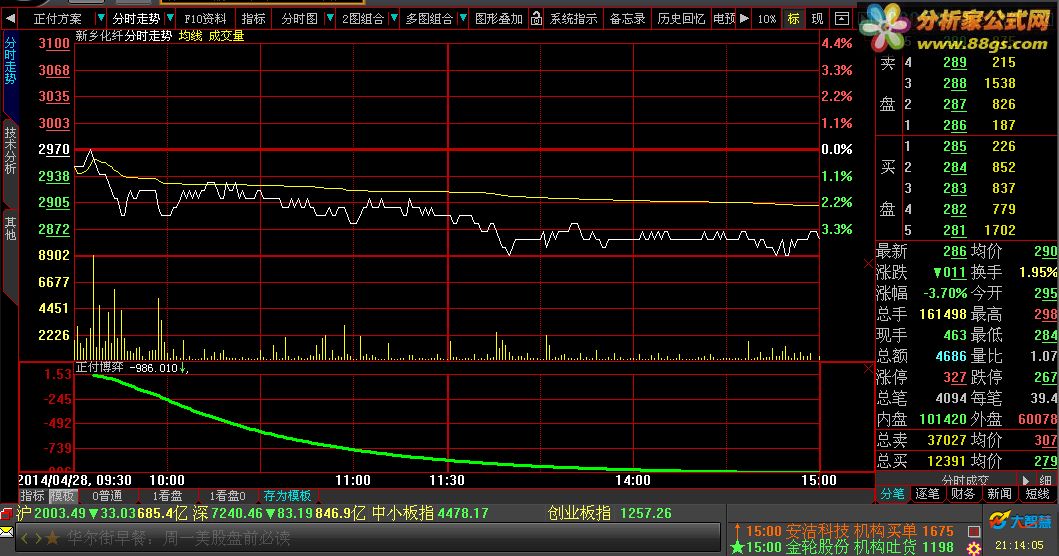Image resolution: width=1059 pixels, height=556 pixels.
Task: Click the right scroll arrow beside 电预
Action: point(744,18)
